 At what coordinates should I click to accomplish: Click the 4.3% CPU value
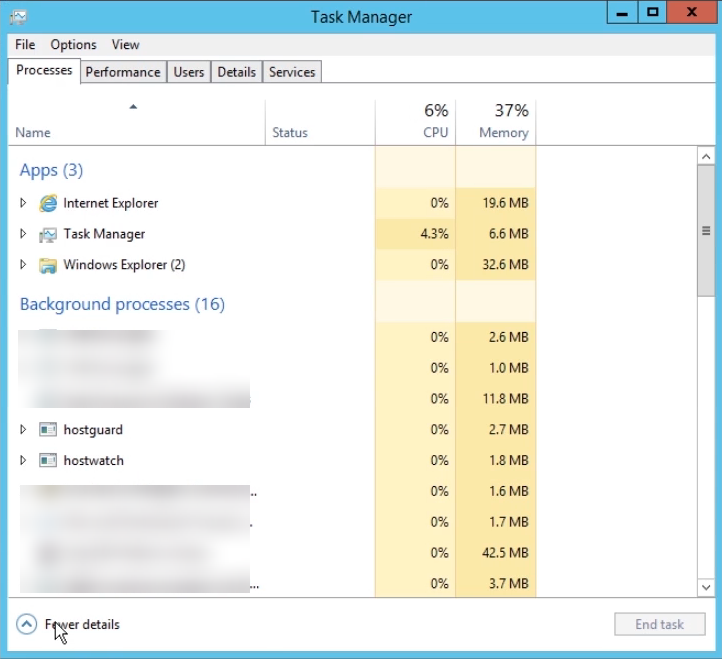(x=434, y=234)
